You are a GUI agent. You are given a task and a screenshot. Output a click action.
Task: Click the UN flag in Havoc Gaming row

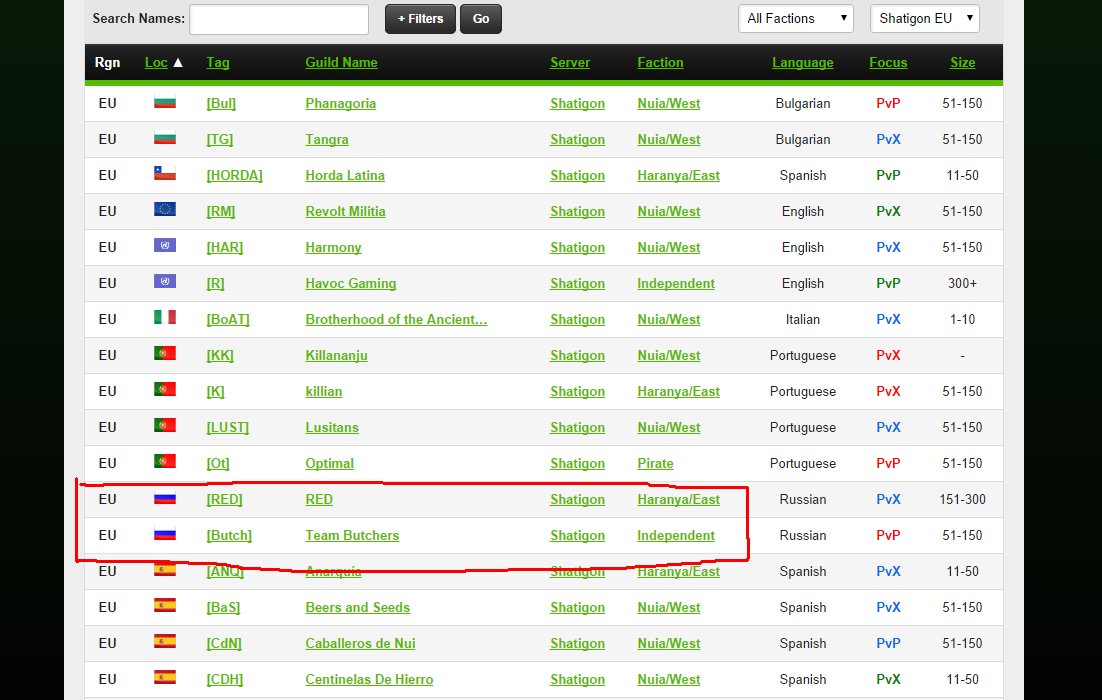164,281
